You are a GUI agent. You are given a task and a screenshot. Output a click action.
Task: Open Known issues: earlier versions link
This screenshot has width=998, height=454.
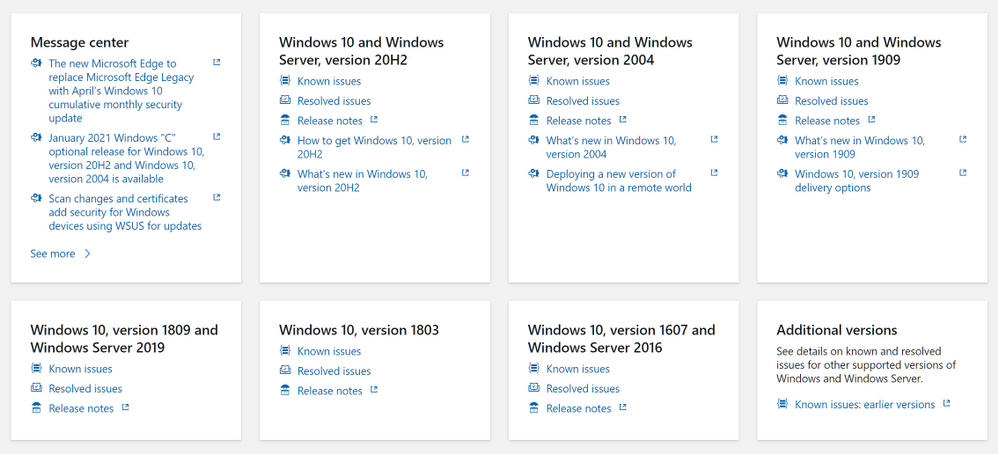[865, 405]
